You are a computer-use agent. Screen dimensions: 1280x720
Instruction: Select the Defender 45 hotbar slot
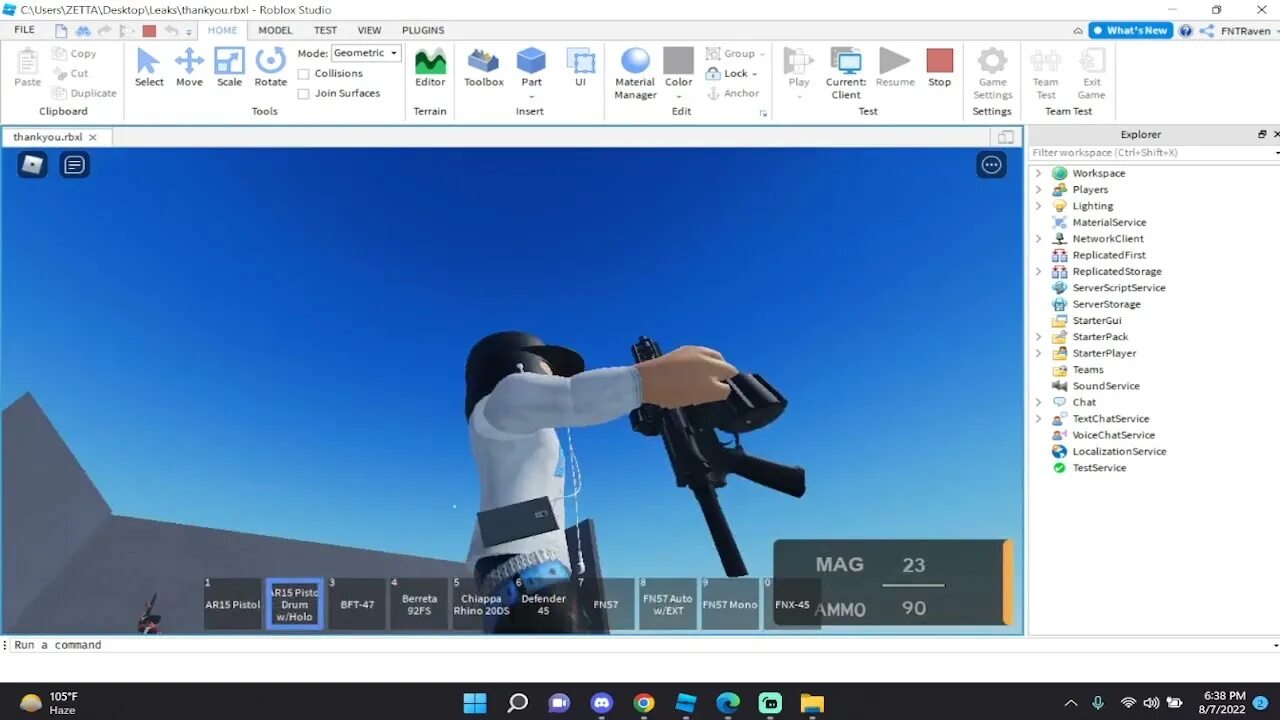[x=543, y=604]
